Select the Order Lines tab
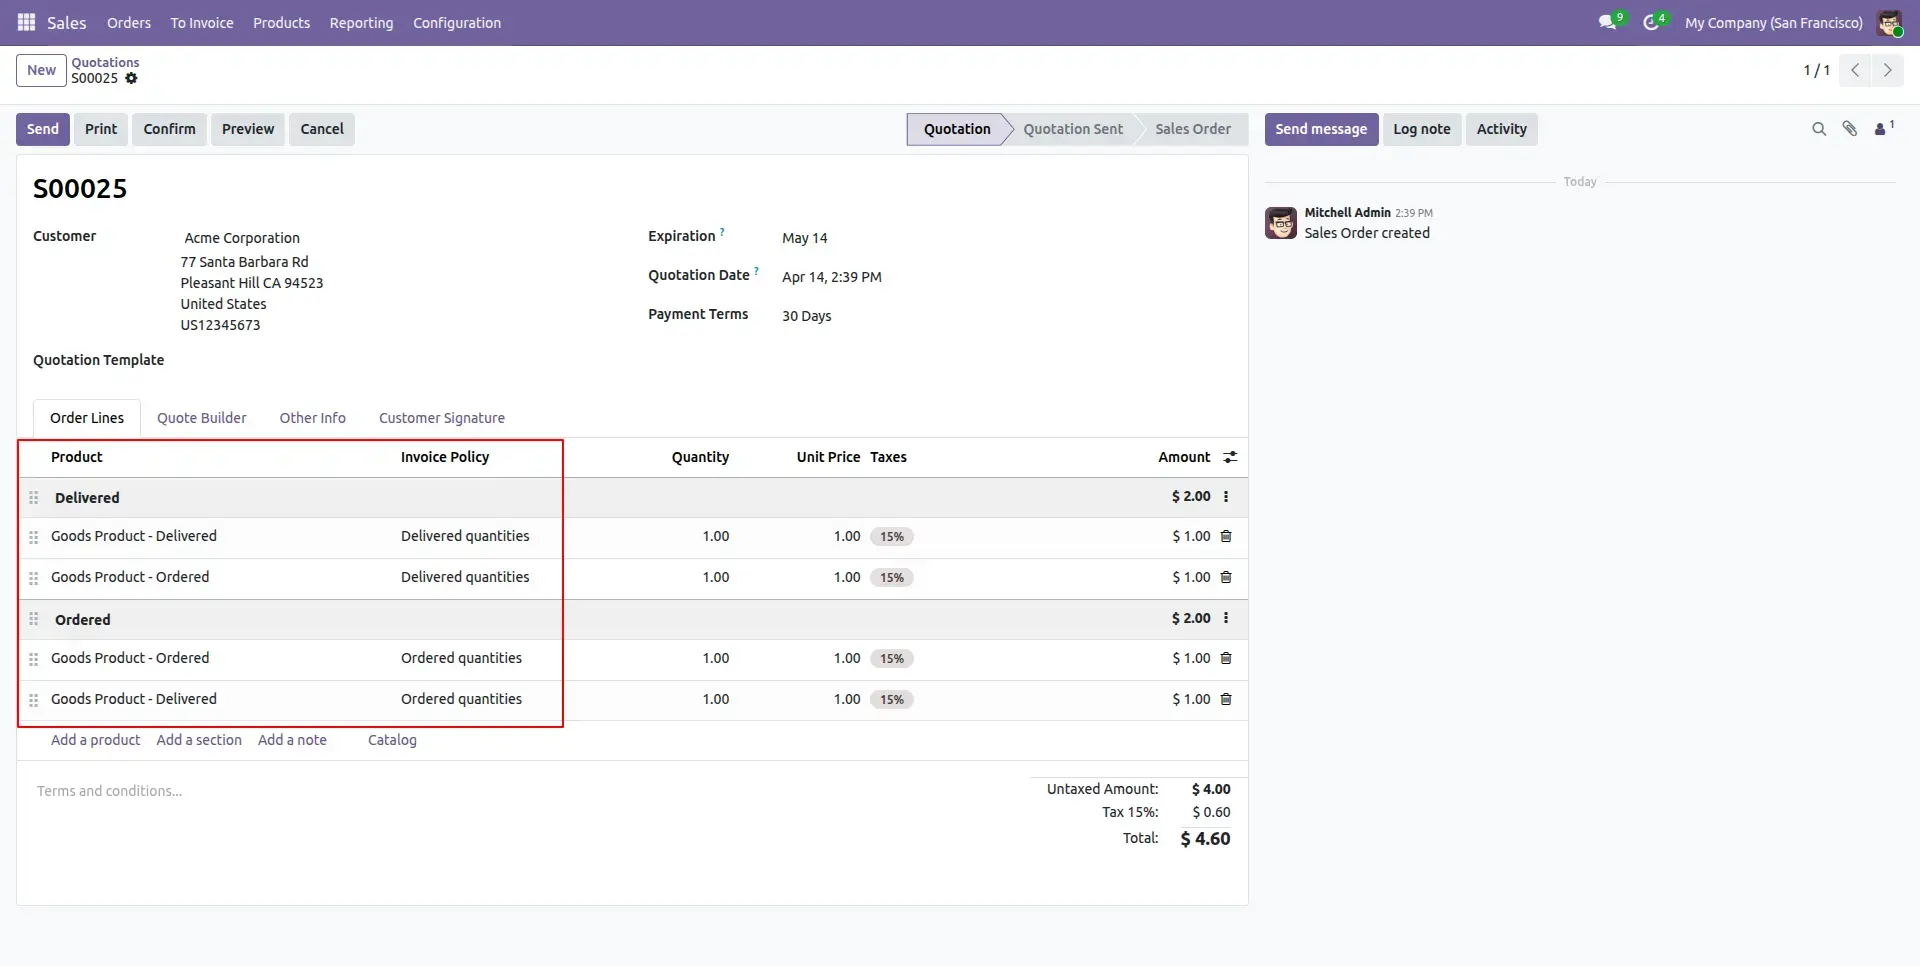This screenshot has width=1920, height=966. click(x=87, y=418)
